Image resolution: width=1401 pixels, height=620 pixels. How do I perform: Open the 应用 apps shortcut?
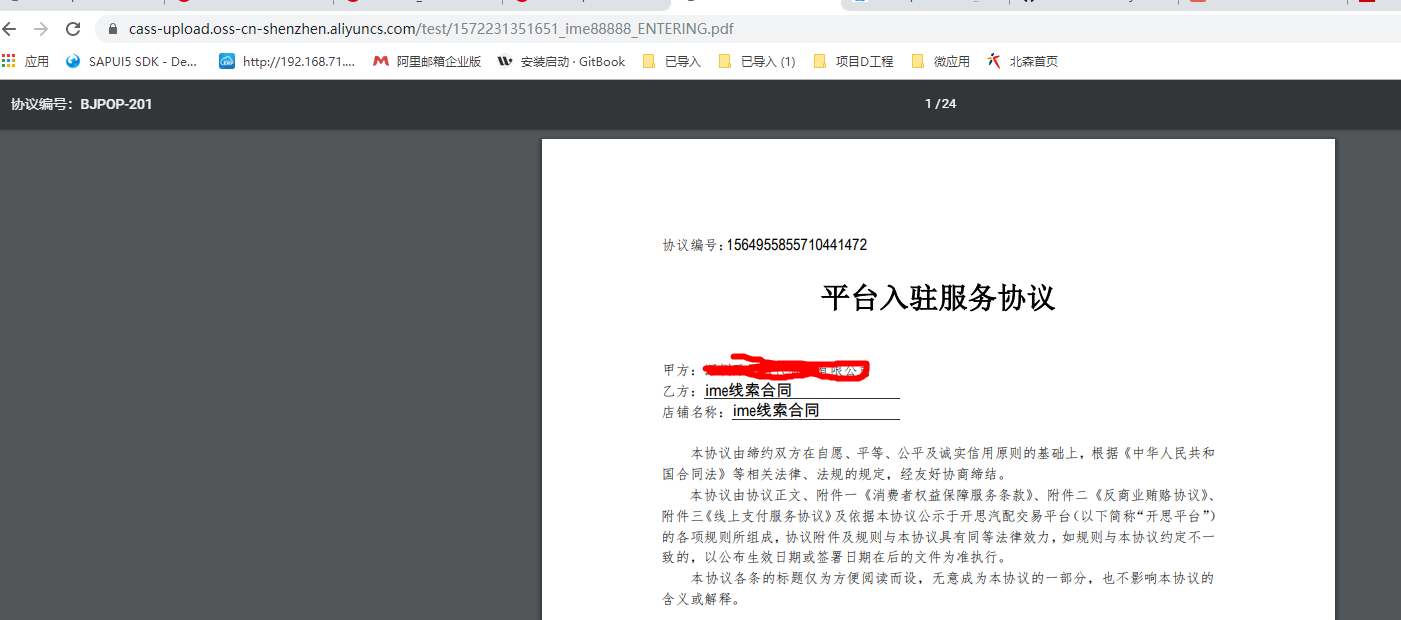(x=26, y=61)
